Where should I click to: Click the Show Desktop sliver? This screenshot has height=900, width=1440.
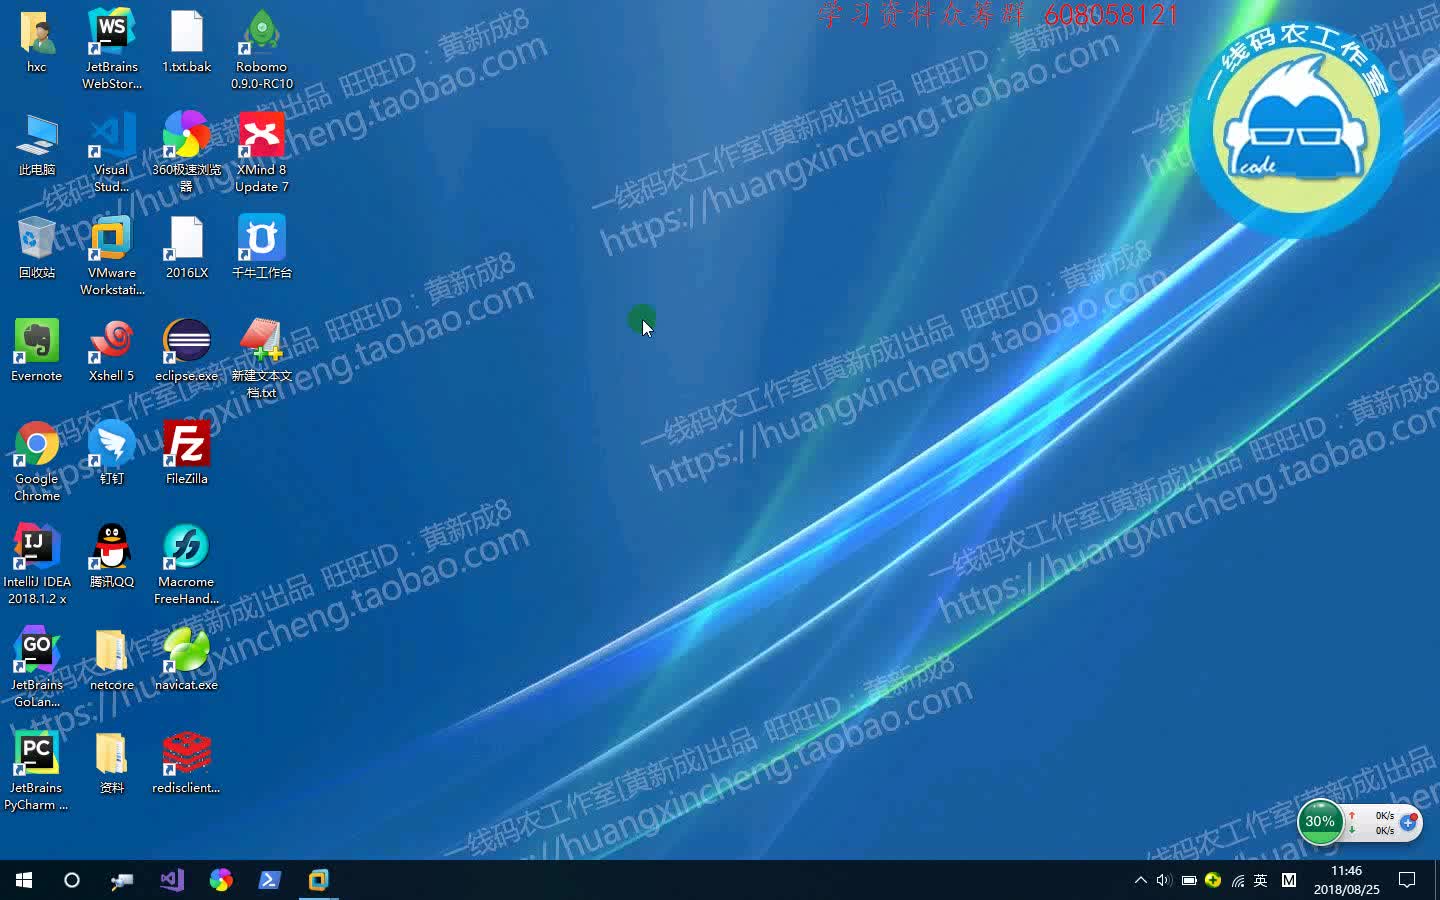[x=1436, y=880]
